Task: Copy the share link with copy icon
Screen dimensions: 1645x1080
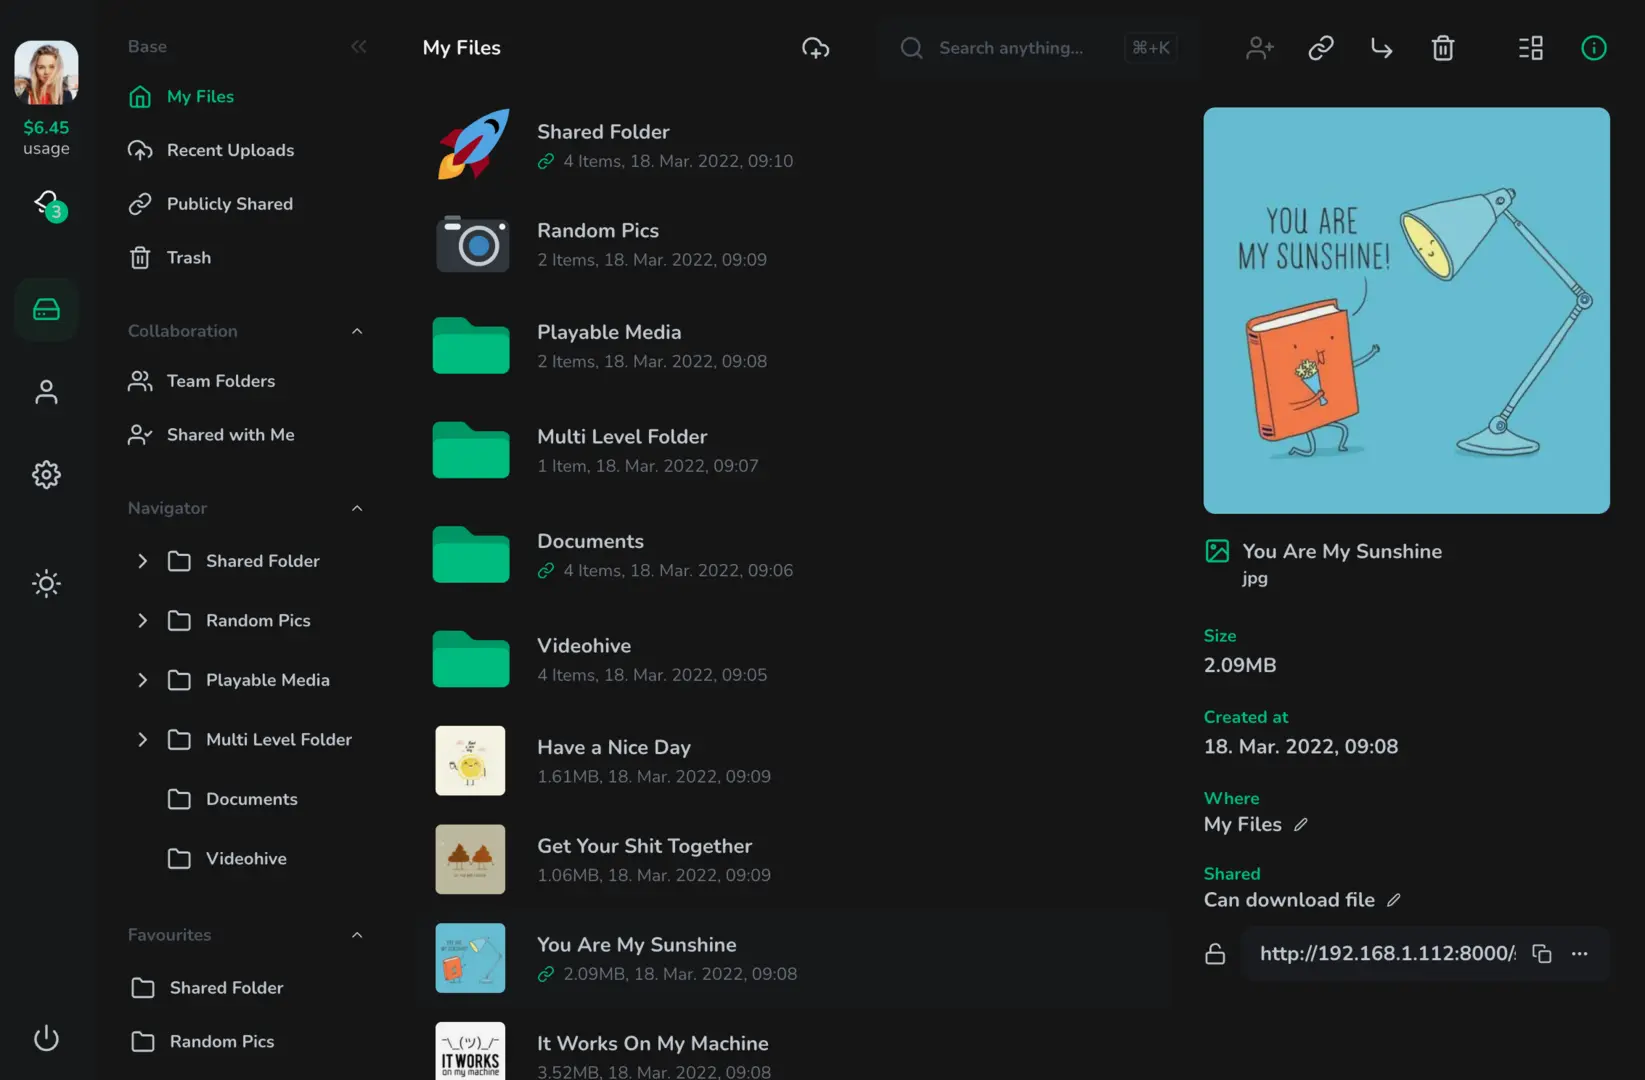Action: pos(1542,954)
